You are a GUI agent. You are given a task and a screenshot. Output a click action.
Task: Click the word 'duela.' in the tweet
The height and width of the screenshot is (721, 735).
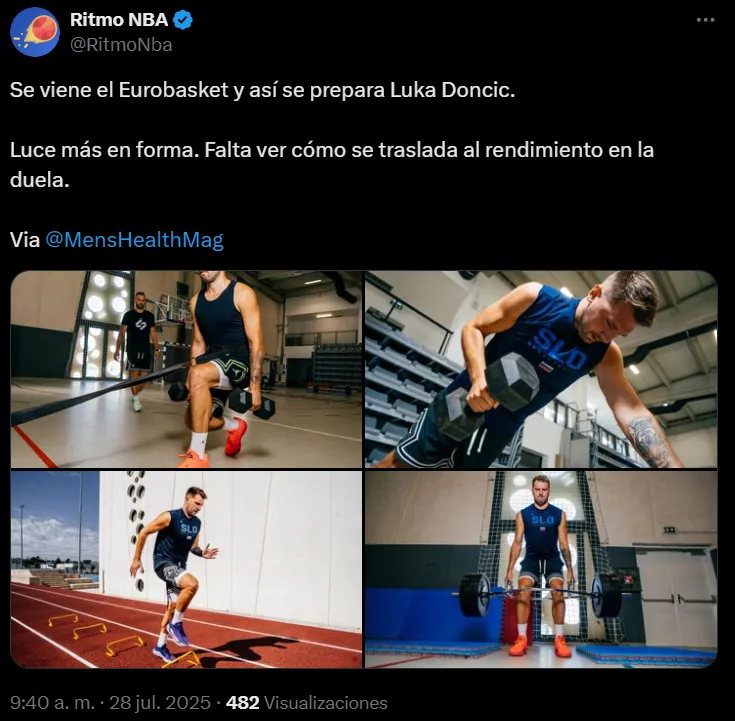(x=39, y=180)
